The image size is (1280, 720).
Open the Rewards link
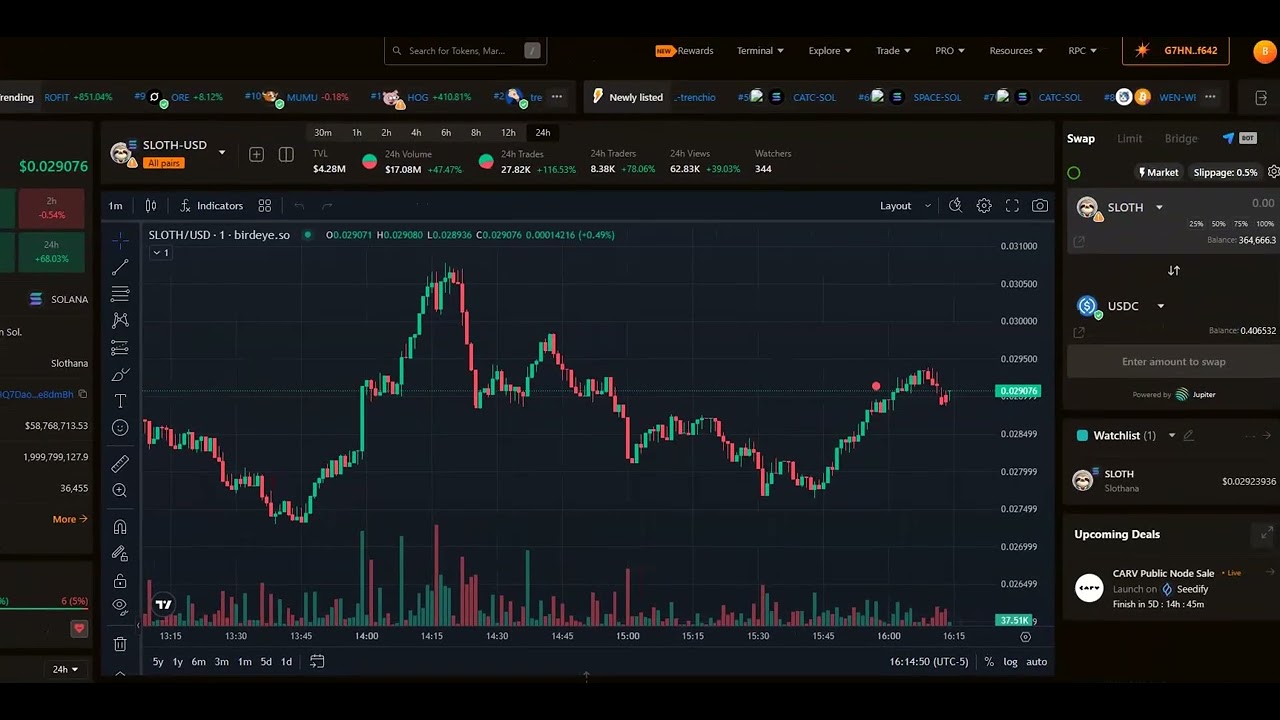pyautogui.click(x=685, y=51)
